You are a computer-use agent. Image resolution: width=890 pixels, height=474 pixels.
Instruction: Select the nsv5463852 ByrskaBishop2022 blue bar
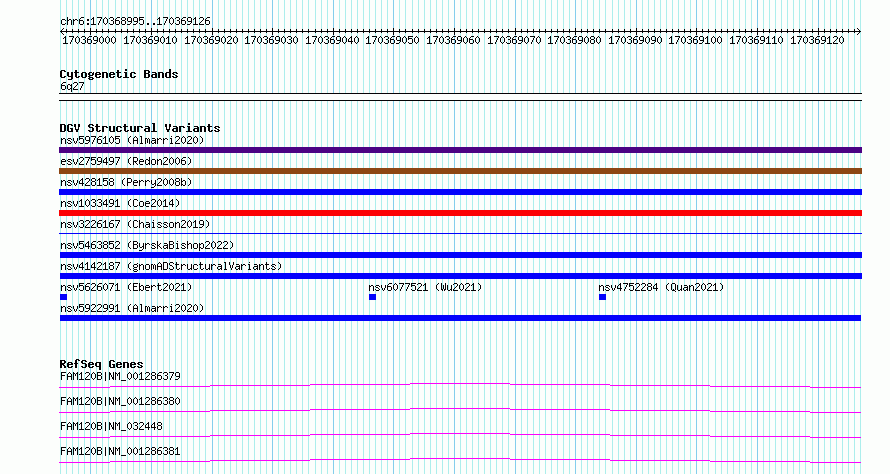(x=460, y=255)
